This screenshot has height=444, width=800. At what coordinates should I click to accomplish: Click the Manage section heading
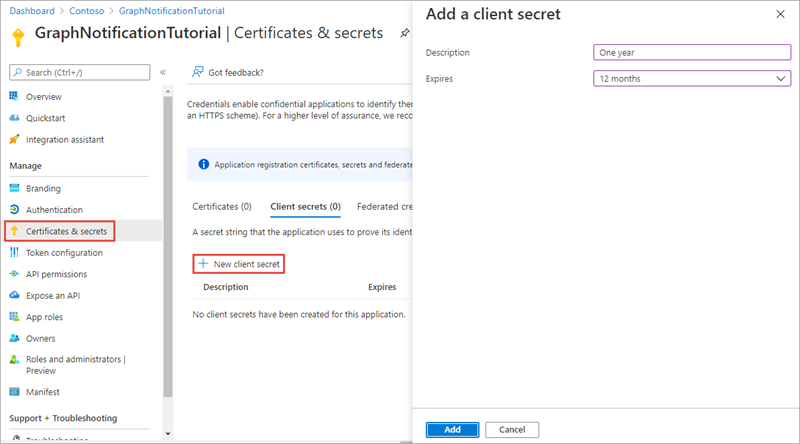[26, 166]
